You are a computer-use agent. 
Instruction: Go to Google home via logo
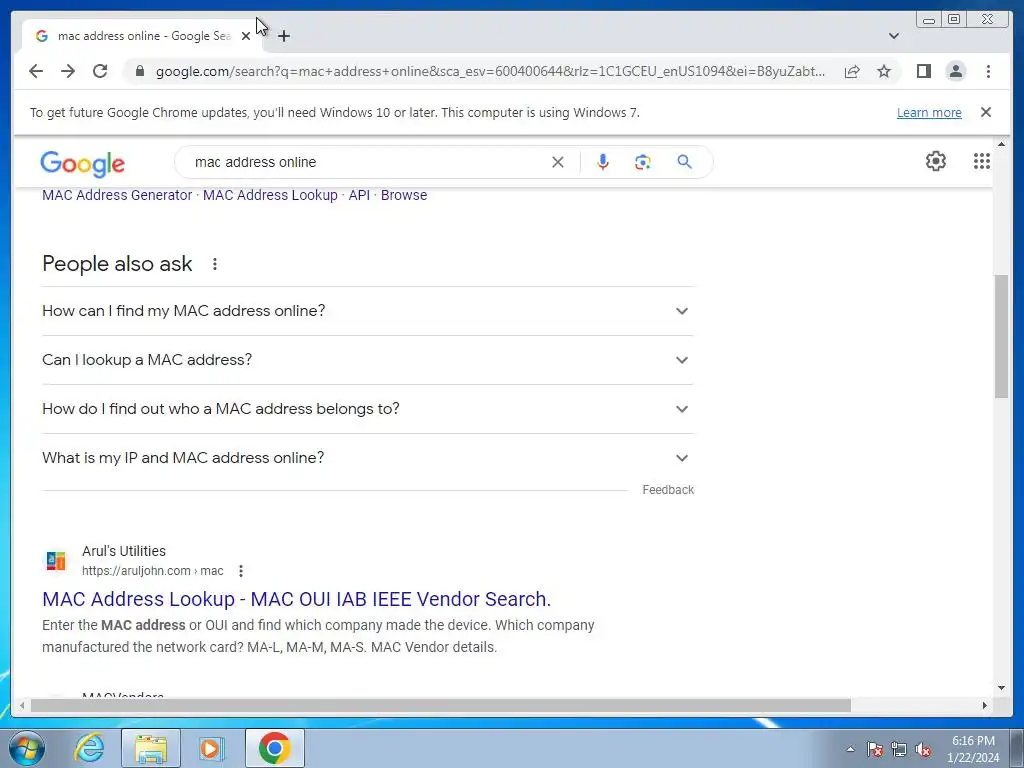[82, 163]
